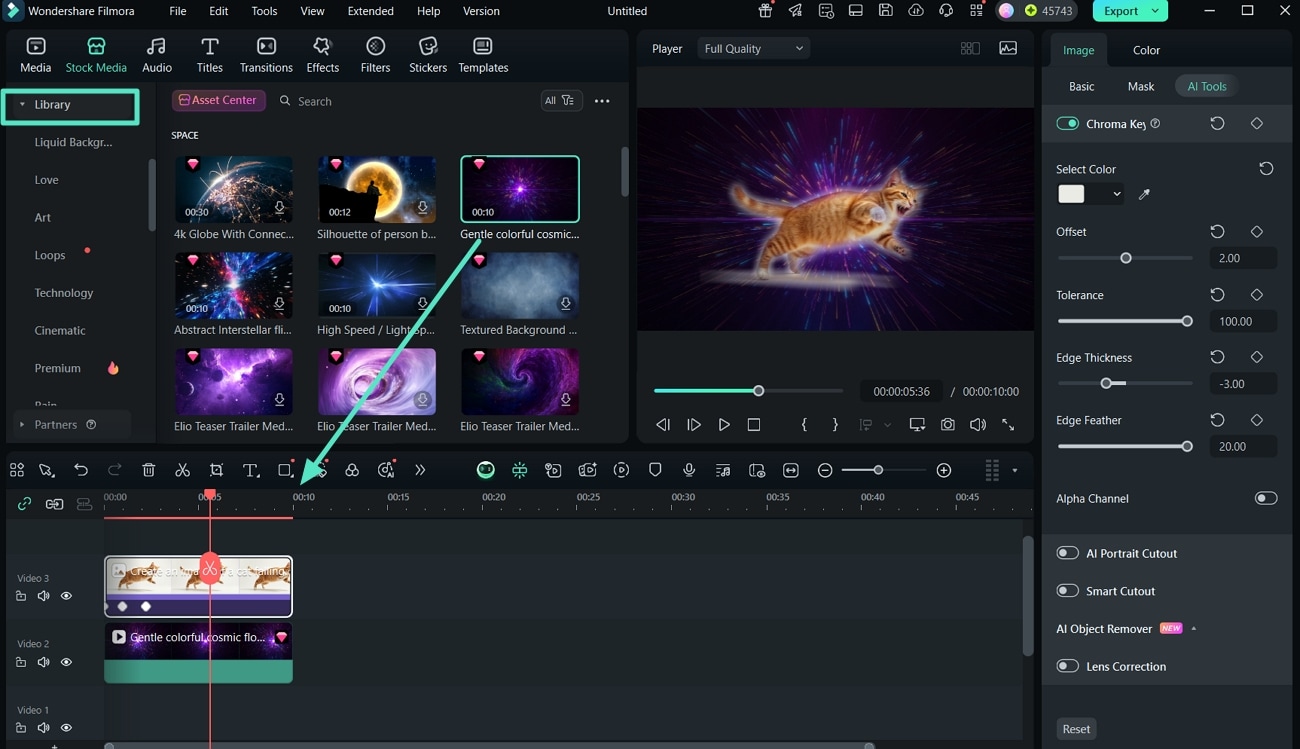Image resolution: width=1300 pixels, height=749 pixels.
Task: Add text with the Text tool icon
Action: [251, 470]
